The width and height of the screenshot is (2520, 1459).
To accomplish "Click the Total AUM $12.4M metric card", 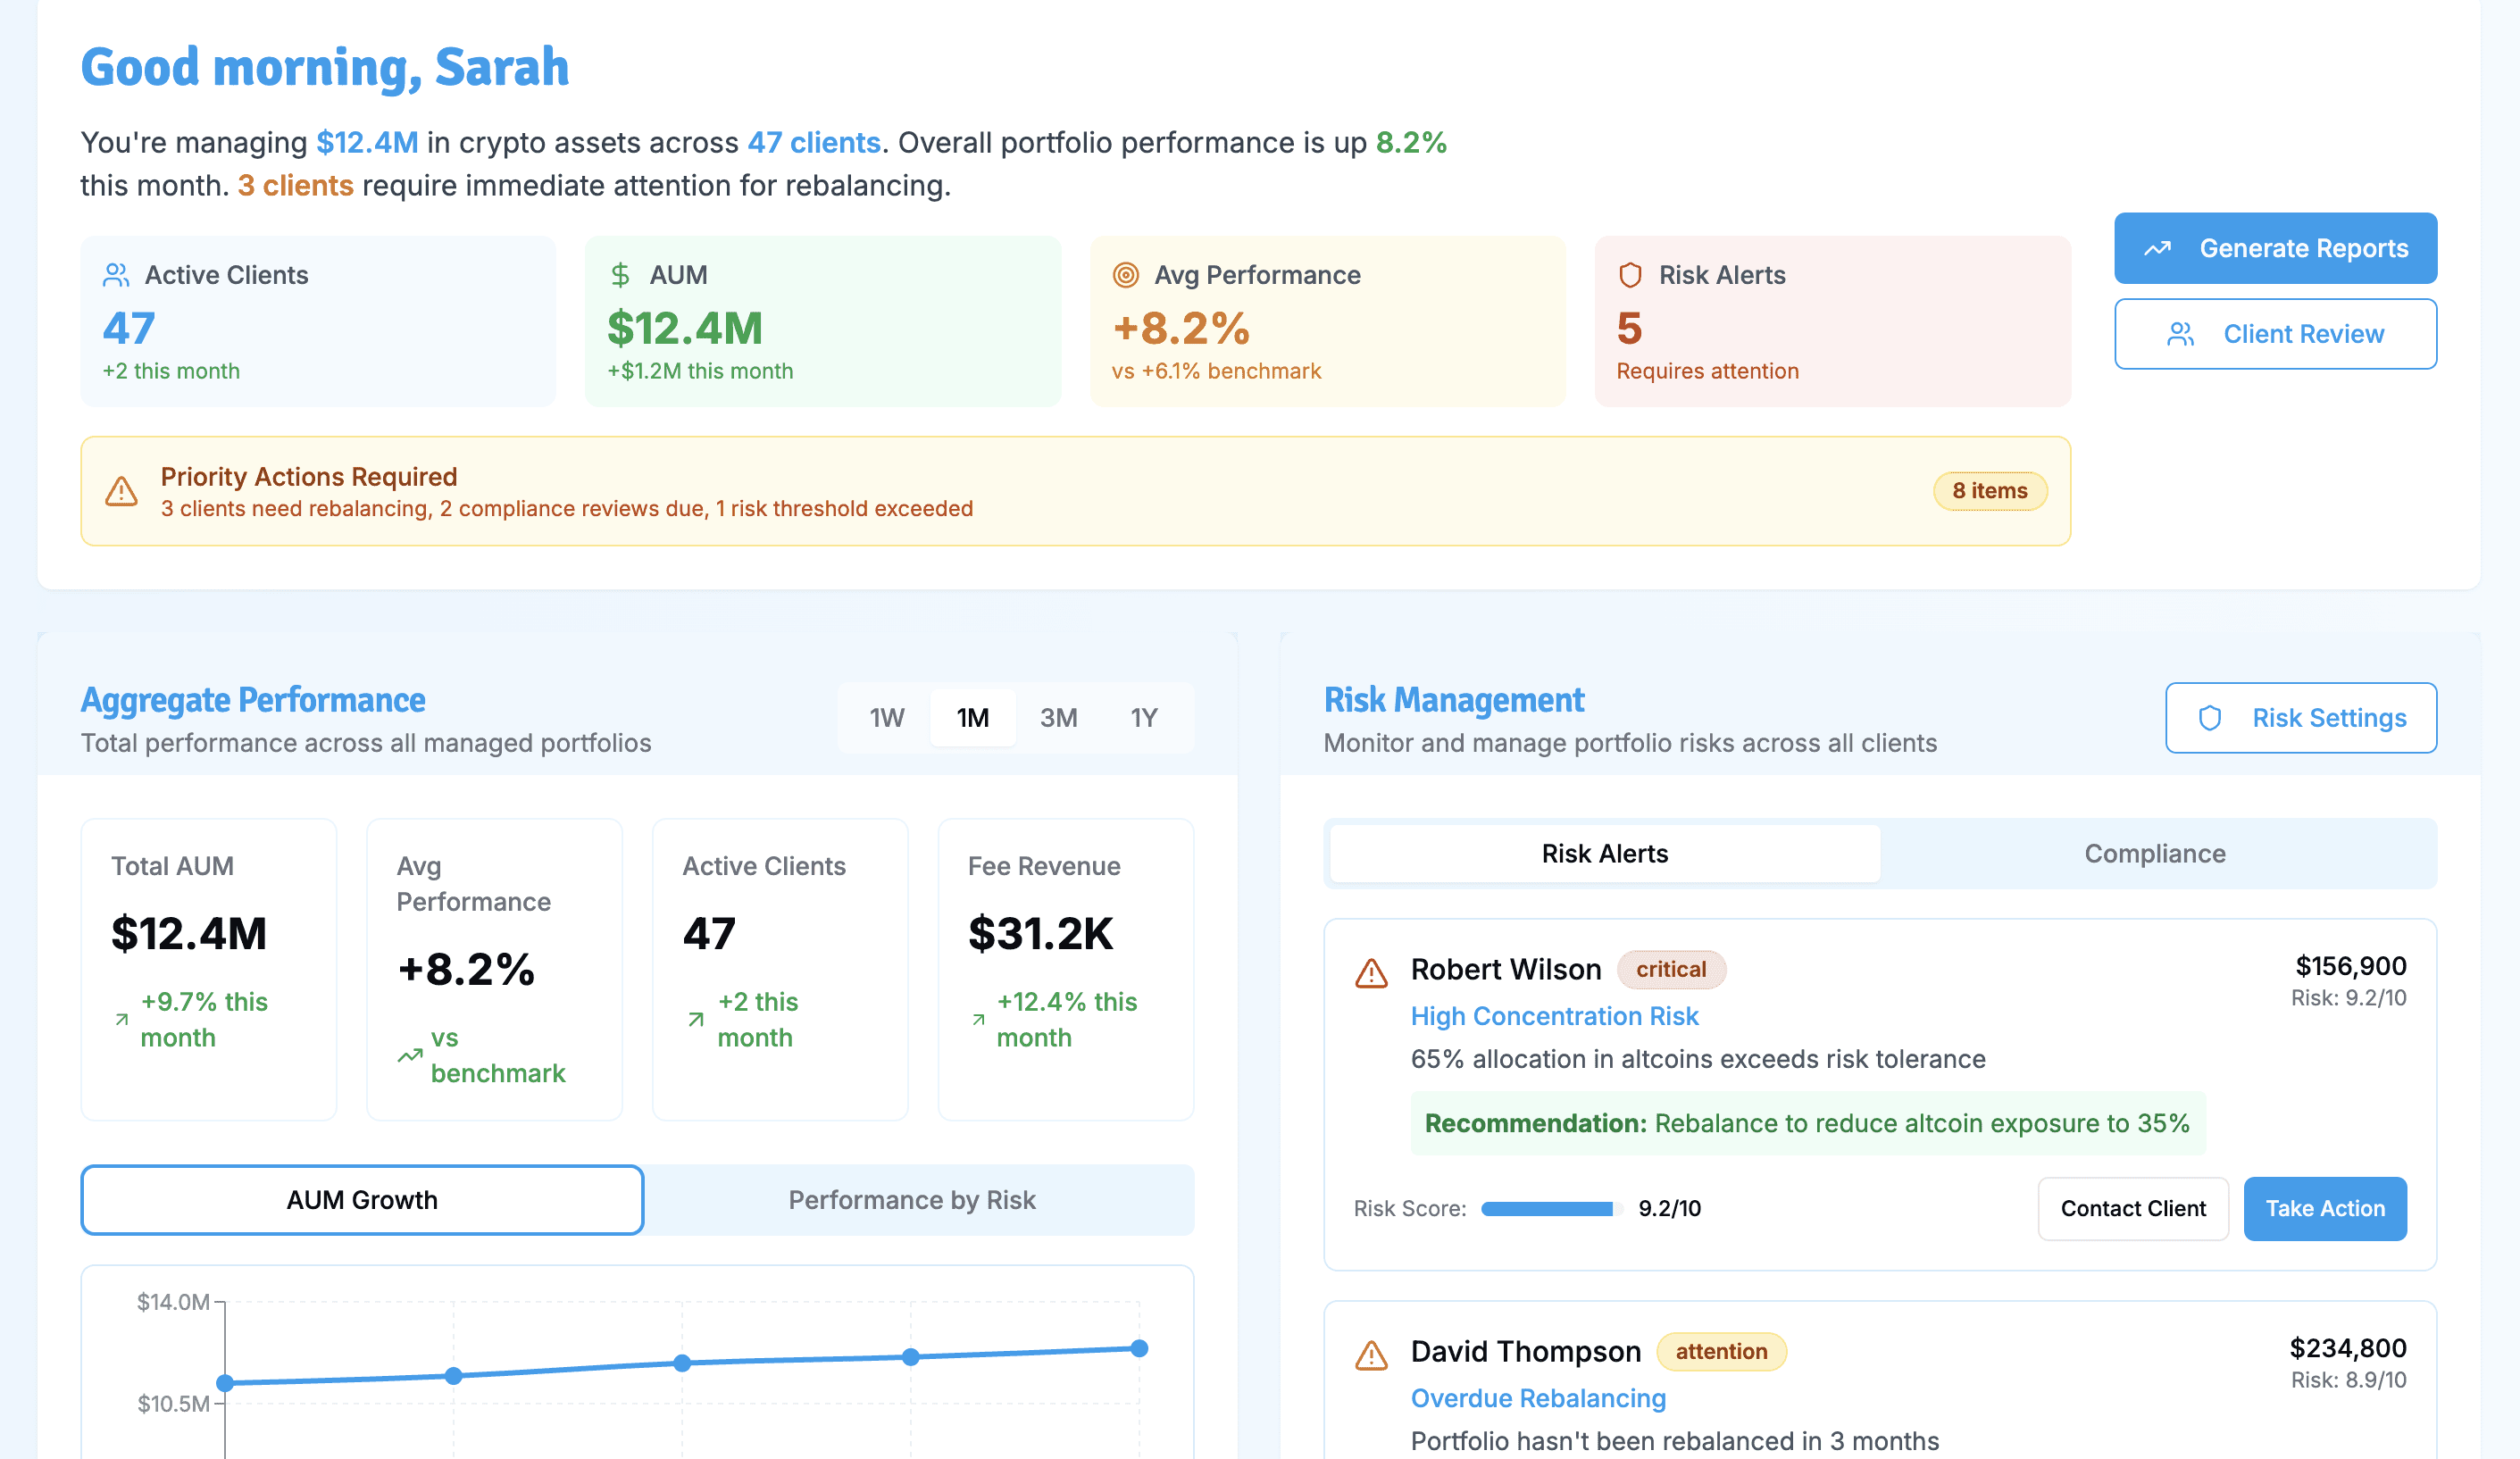I will tap(209, 969).
